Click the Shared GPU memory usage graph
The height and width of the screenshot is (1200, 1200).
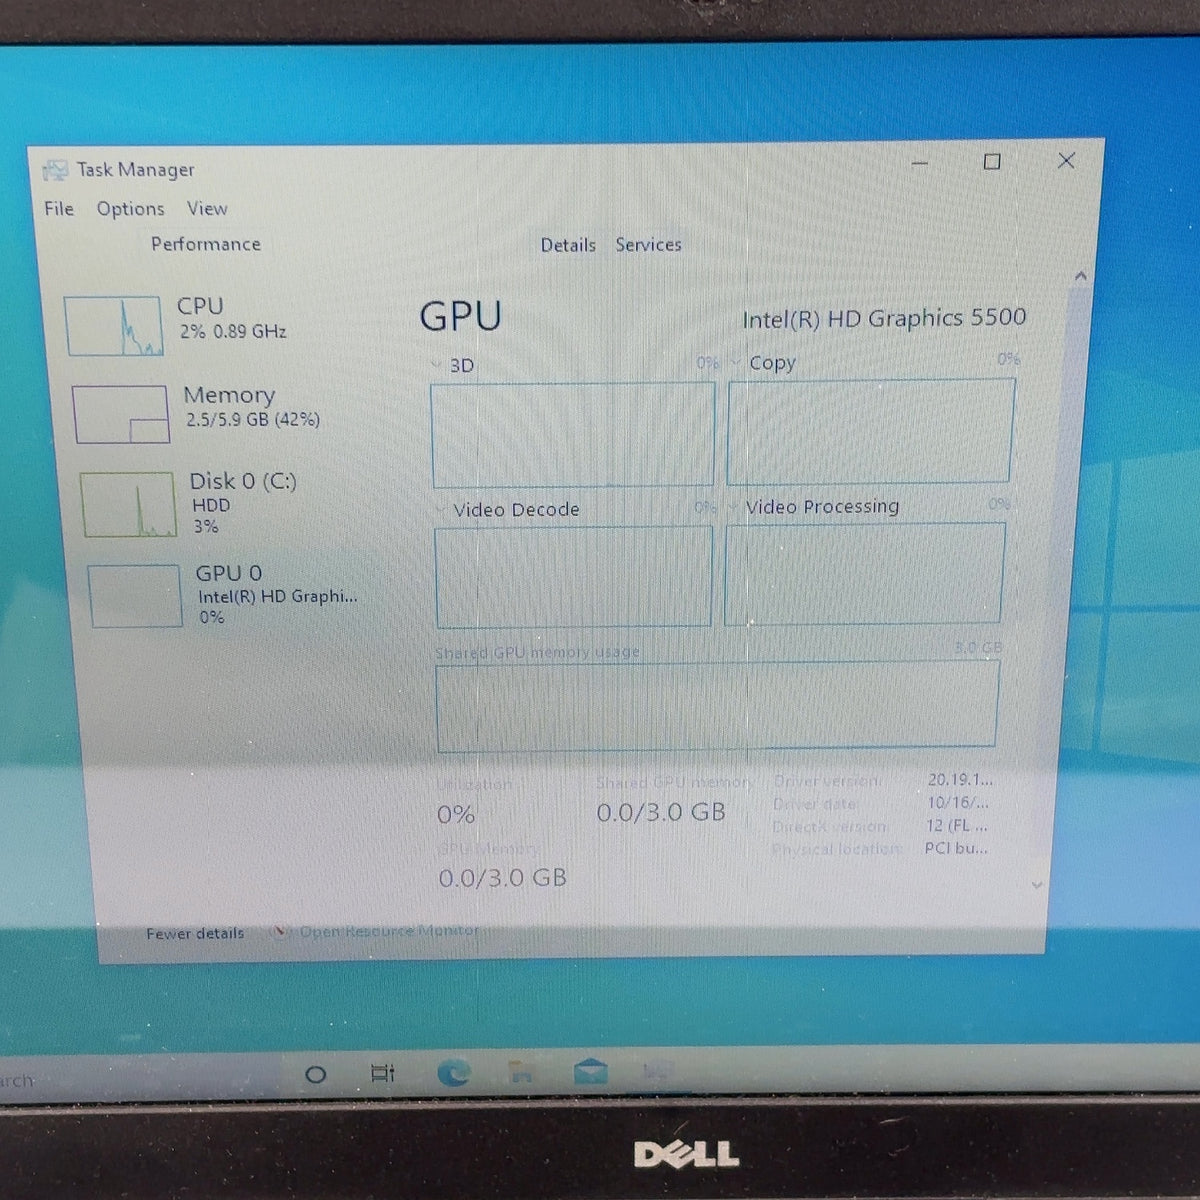tap(717, 707)
